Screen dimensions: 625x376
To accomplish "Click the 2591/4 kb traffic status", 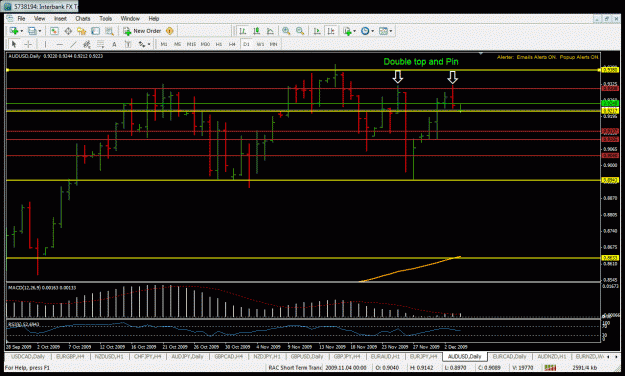I will tap(584, 368).
